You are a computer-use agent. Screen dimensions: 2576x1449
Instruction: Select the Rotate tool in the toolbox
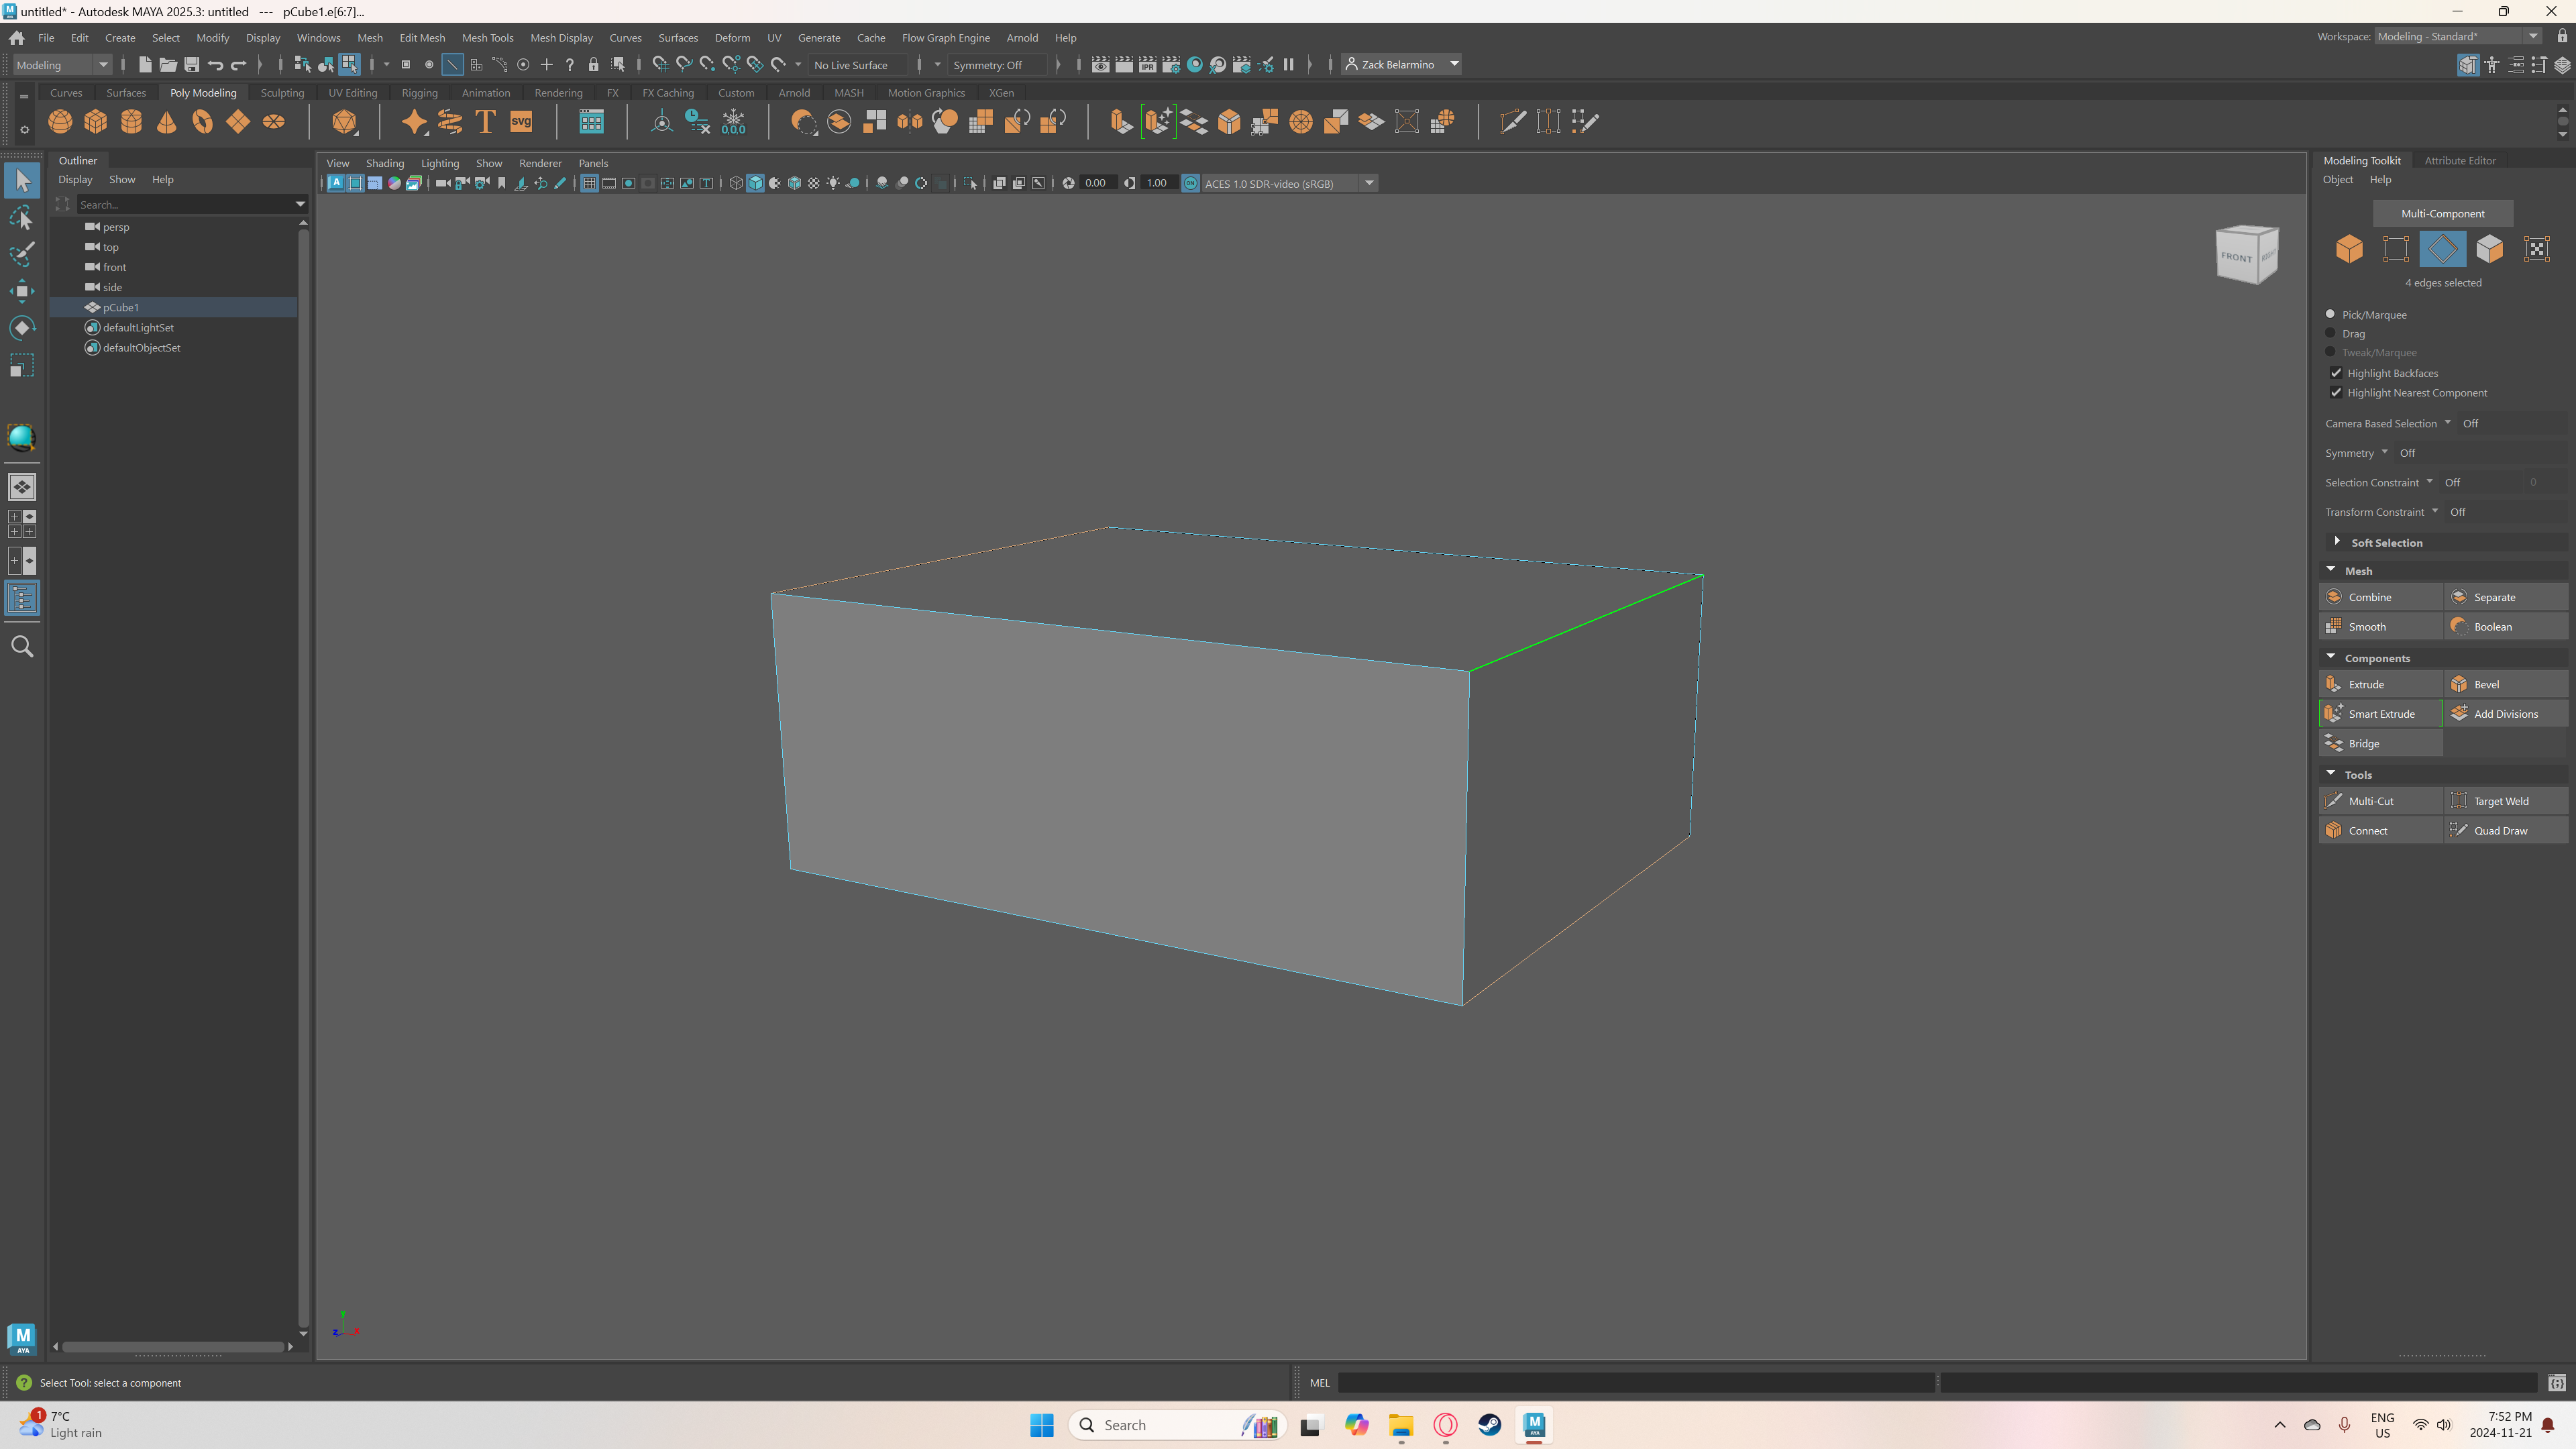[x=22, y=328]
